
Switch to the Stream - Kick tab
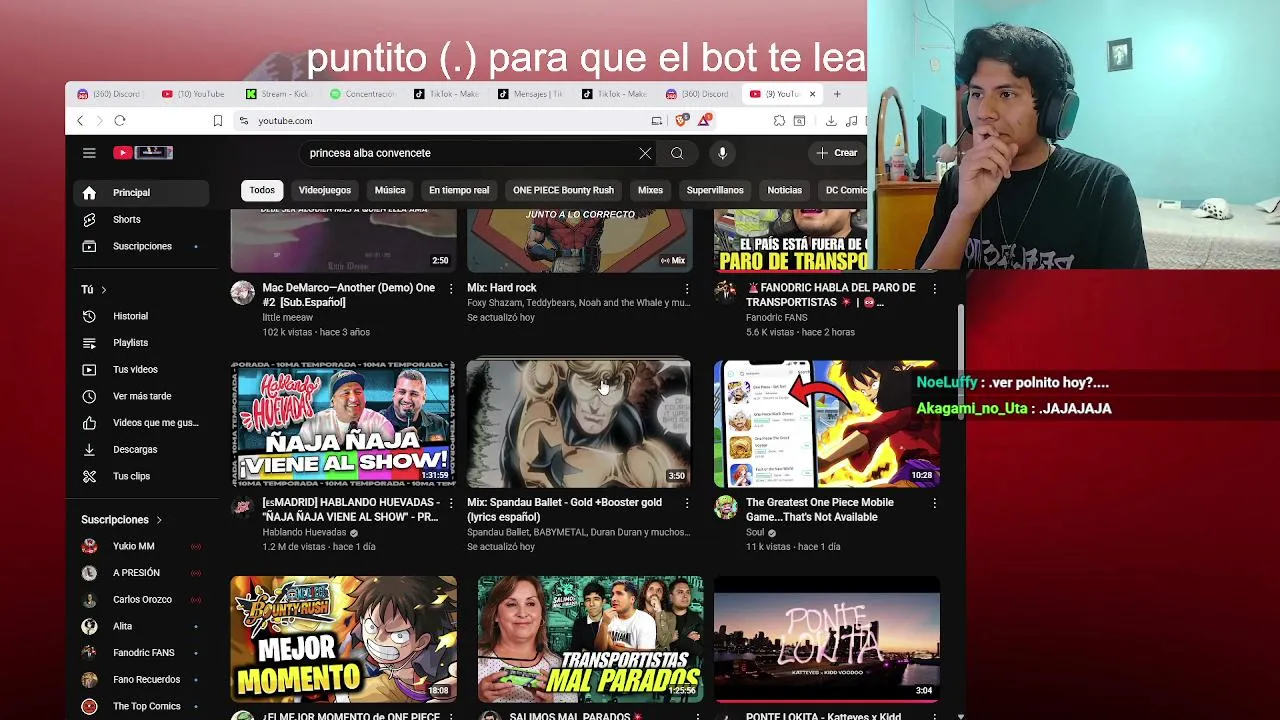(278, 94)
